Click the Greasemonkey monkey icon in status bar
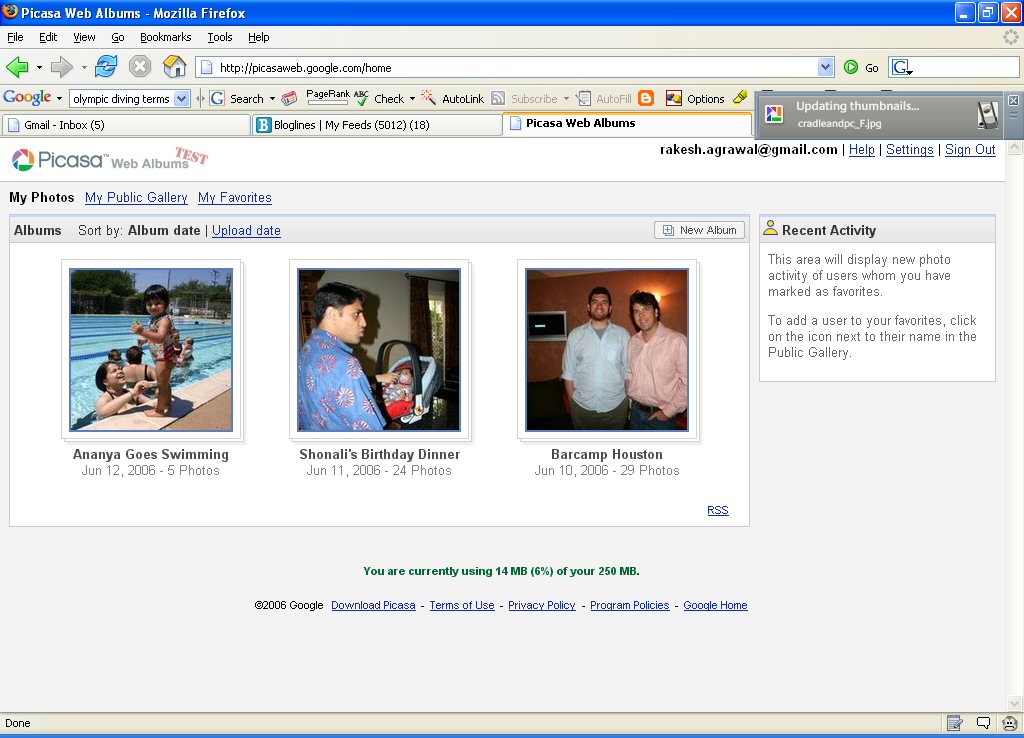This screenshot has width=1024, height=738. click(x=1009, y=723)
